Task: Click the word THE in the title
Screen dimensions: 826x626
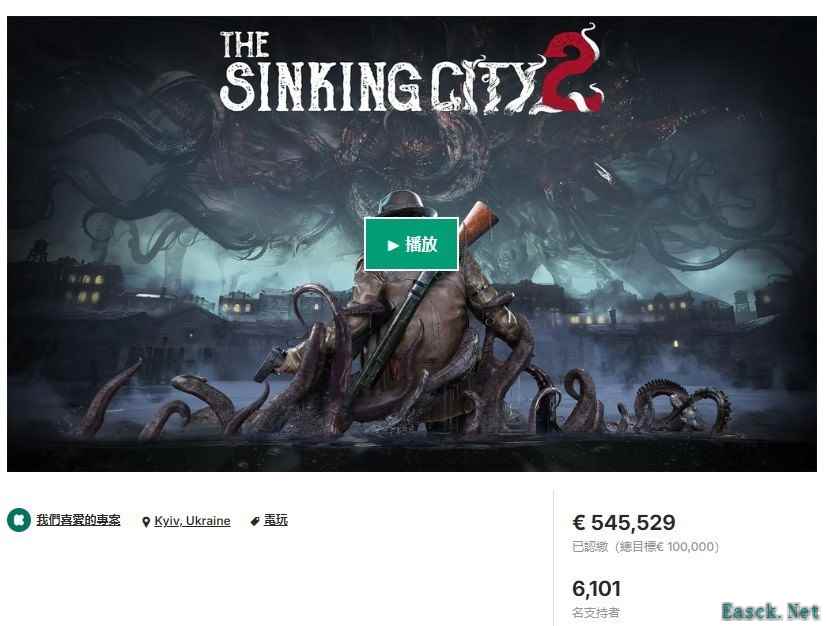Action: [x=245, y=44]
